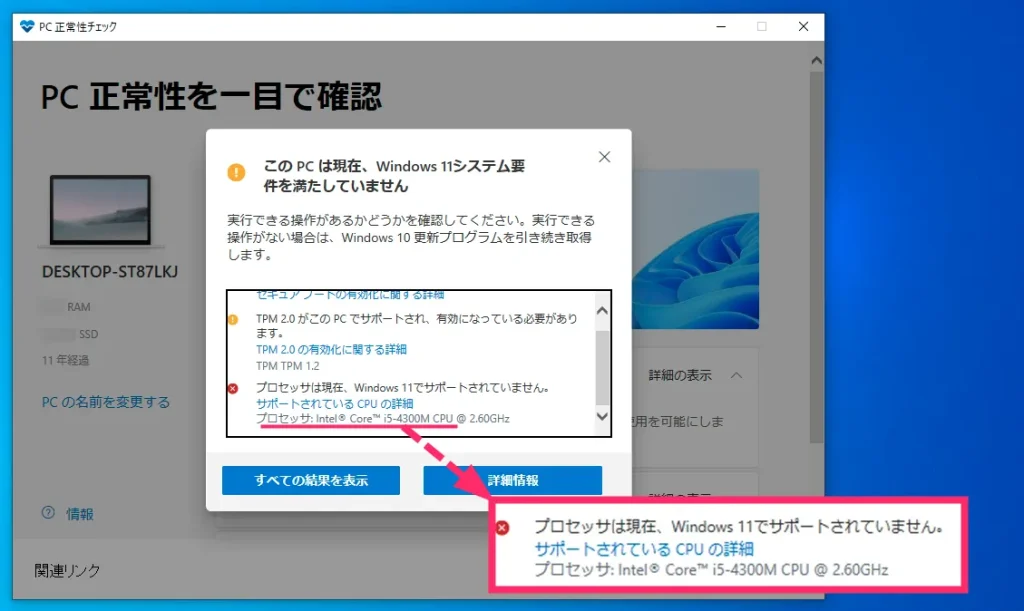Minimize the PC 正常性チェック window

tap(721, 27)
